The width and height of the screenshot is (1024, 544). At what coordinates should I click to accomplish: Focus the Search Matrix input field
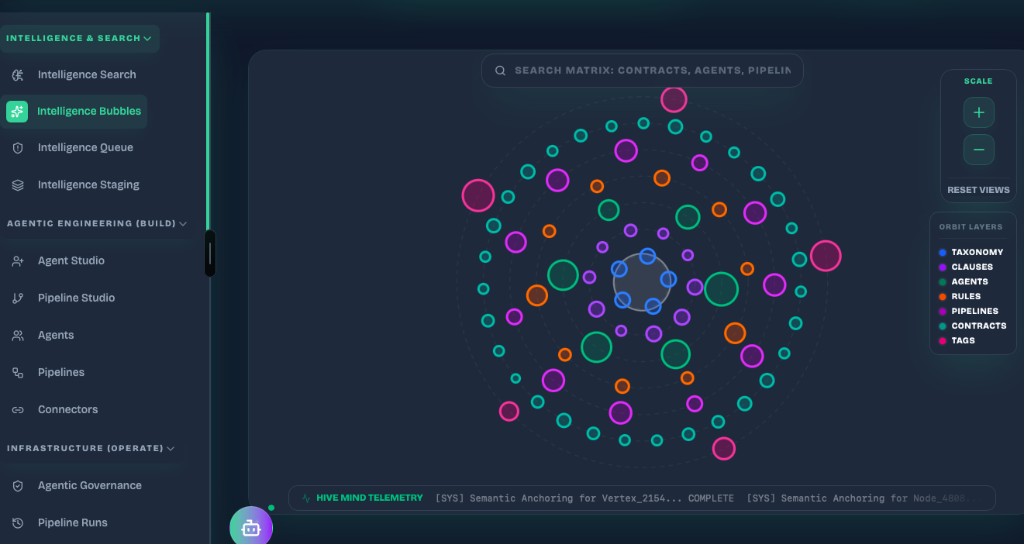(x=643, y=71)
